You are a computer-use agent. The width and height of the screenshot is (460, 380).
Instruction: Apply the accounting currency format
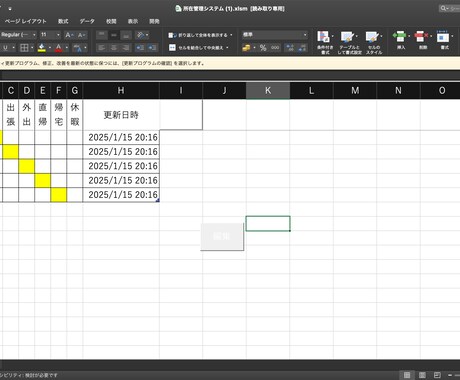[246, 48]
